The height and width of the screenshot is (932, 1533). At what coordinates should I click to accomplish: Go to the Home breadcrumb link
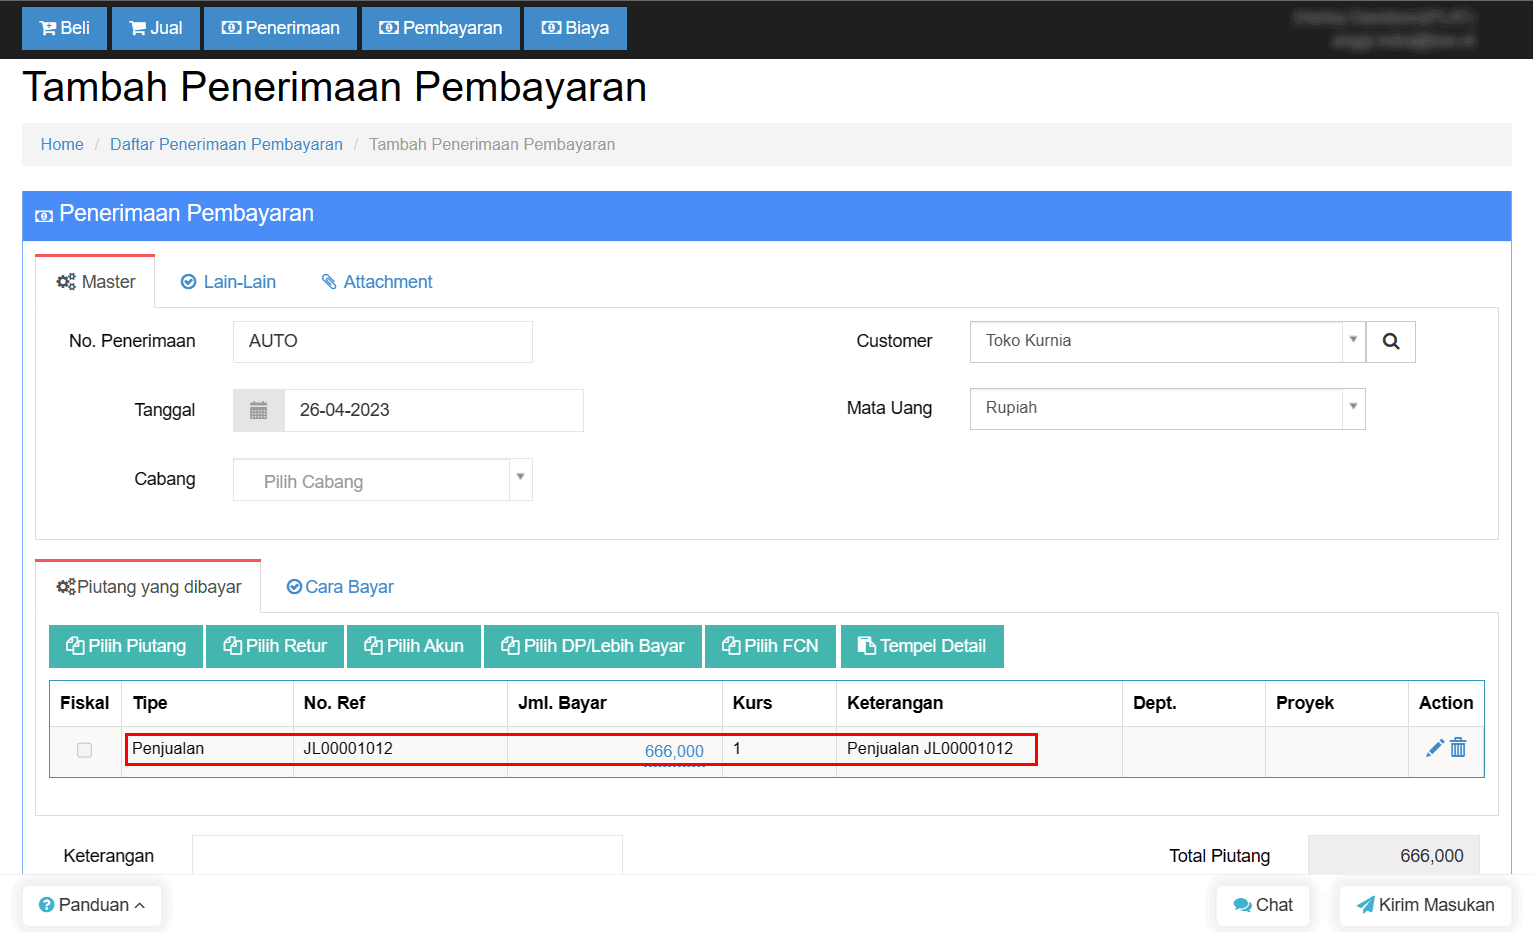point(62,144)
